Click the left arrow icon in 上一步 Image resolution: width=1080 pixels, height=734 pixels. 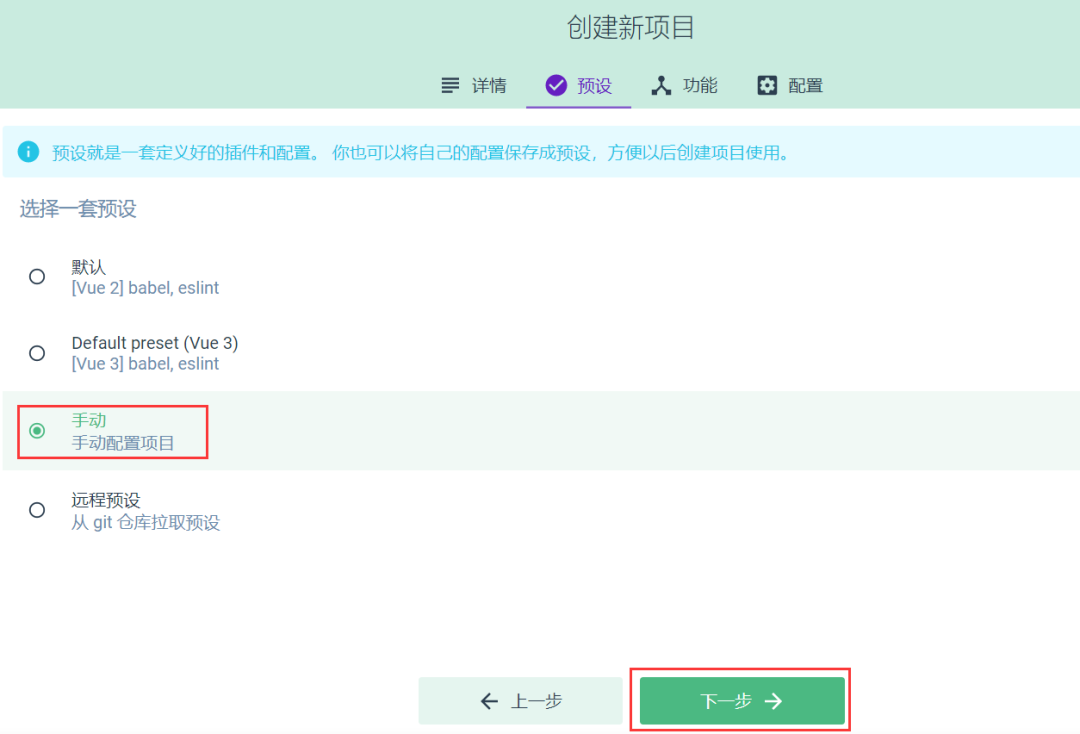[488, 700]
